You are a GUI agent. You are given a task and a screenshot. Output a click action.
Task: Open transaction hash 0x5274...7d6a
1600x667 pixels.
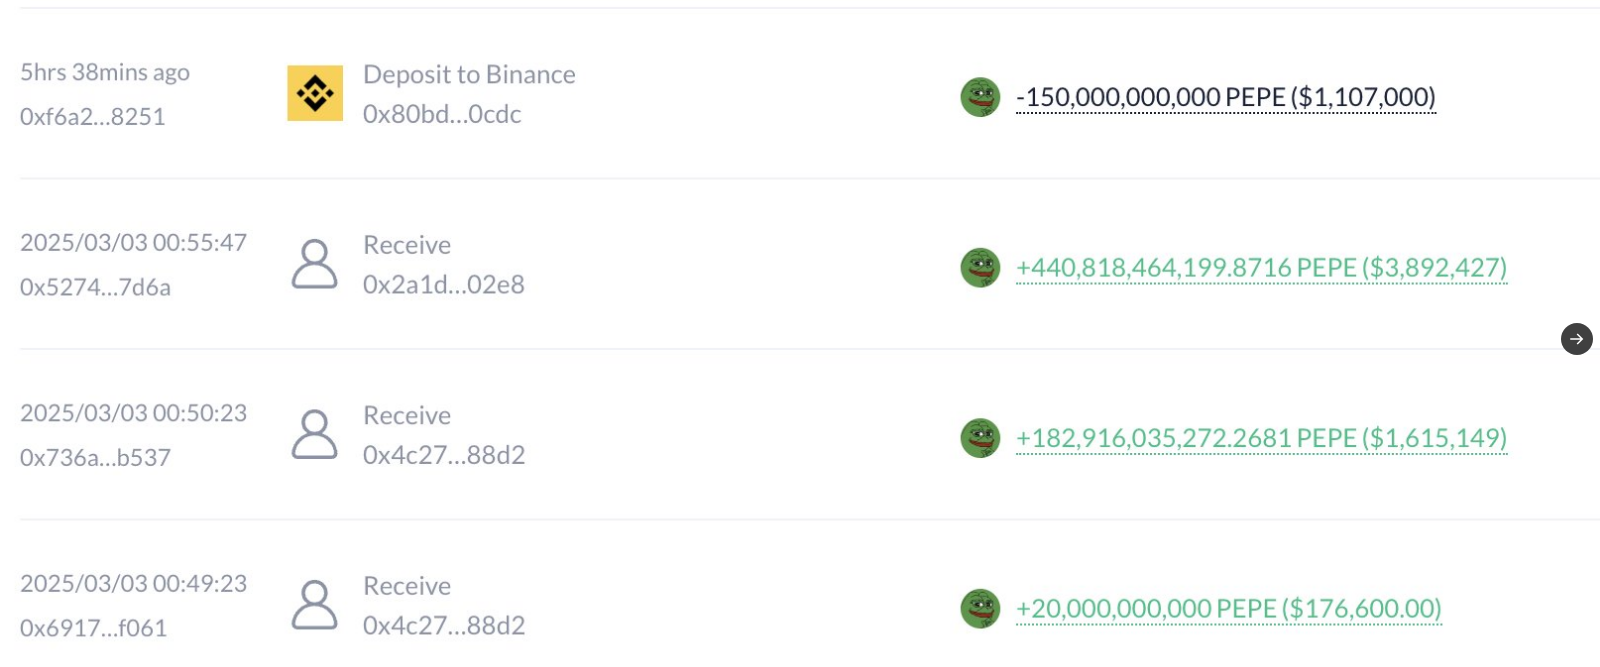[95, 288]
